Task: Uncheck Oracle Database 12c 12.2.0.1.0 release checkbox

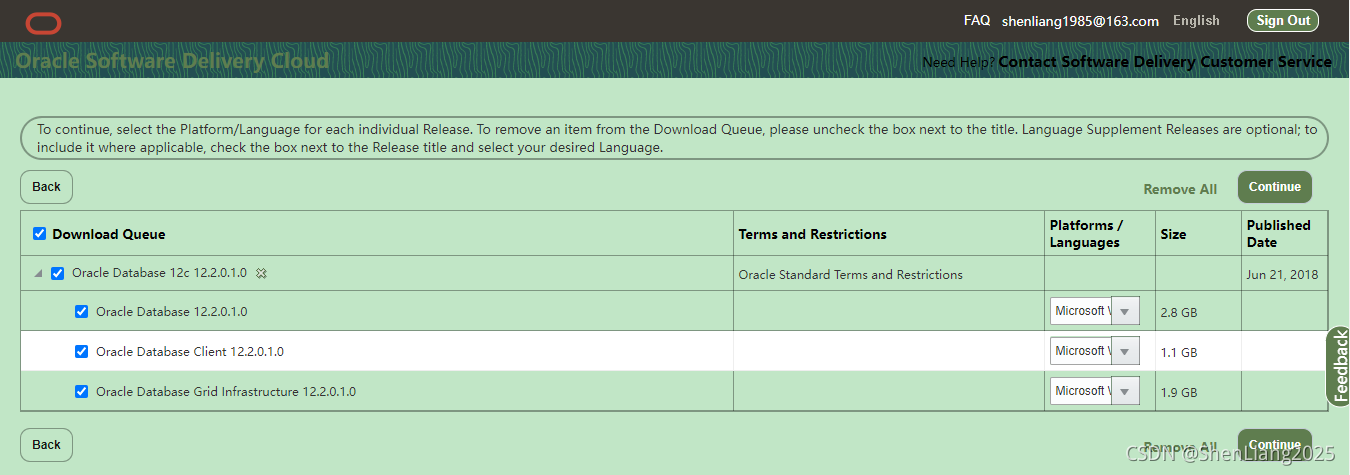Action: coord(58,273)
